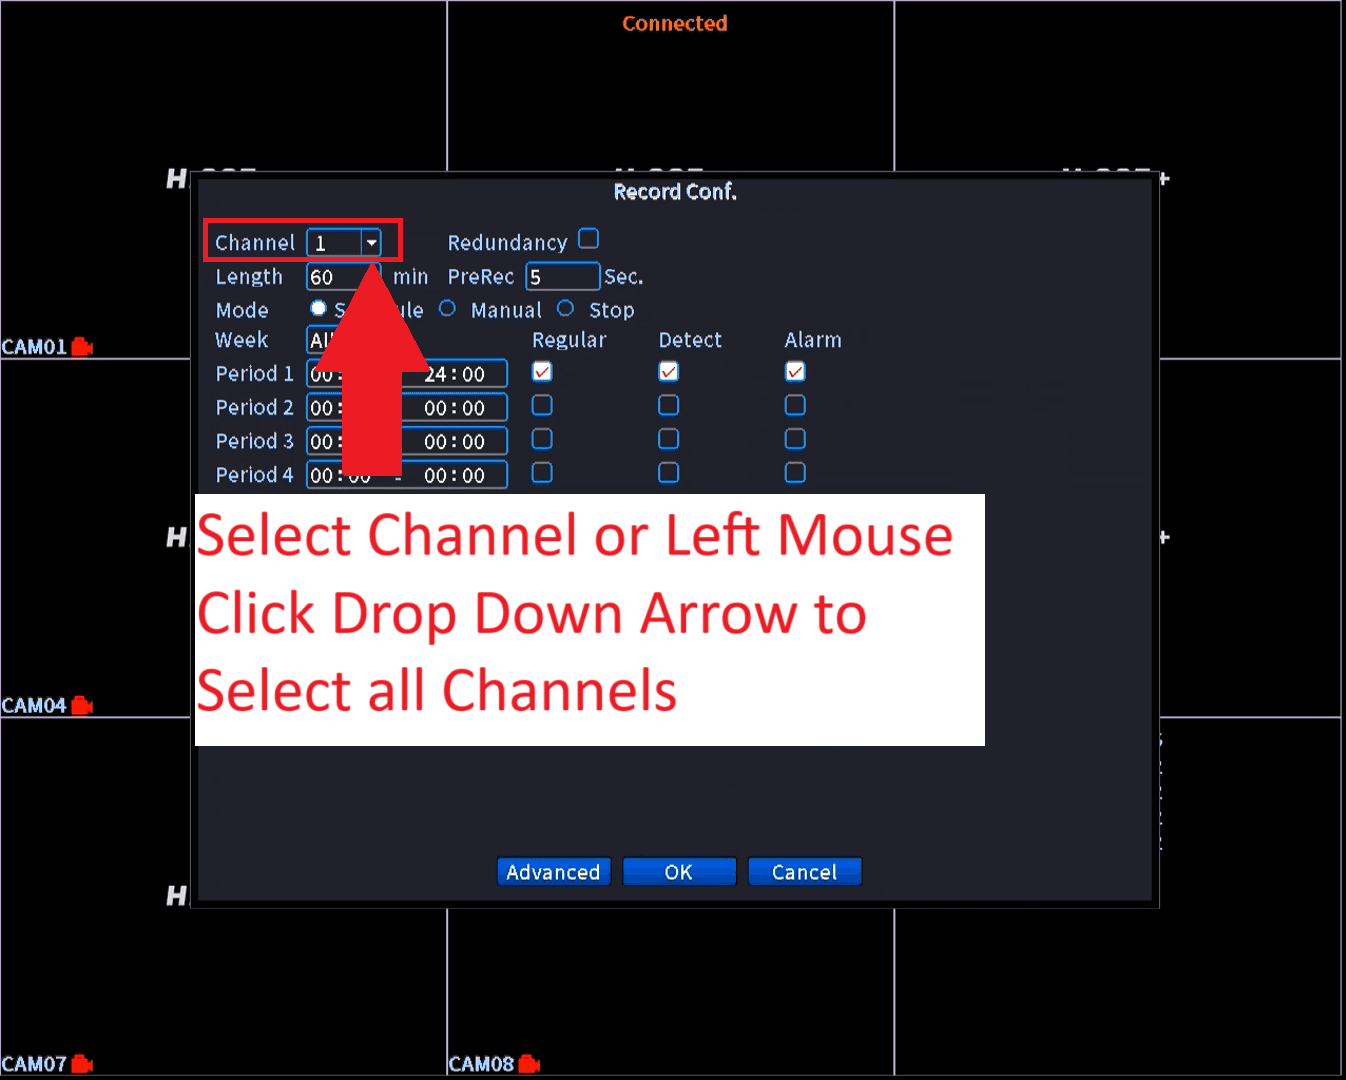The width and height of the screenshot is (1346, 1080).
Task: Tick Period 2 Regular checkbox
Action: pos(542,405)
